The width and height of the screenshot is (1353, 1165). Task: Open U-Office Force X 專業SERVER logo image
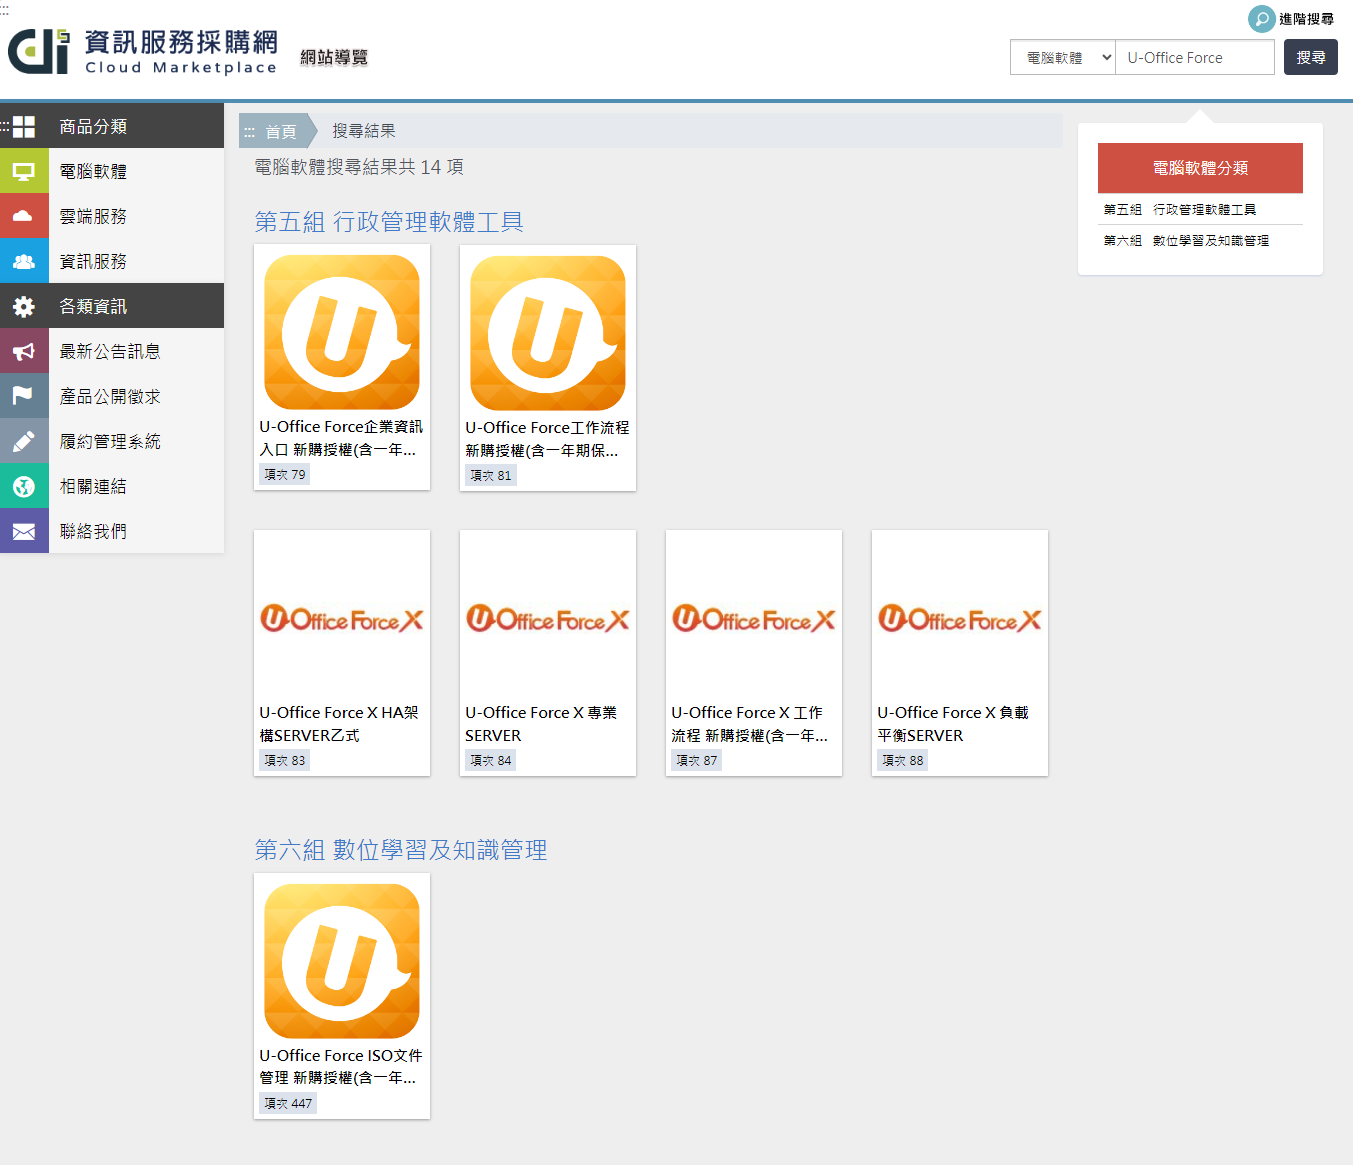tap(548, 619)
